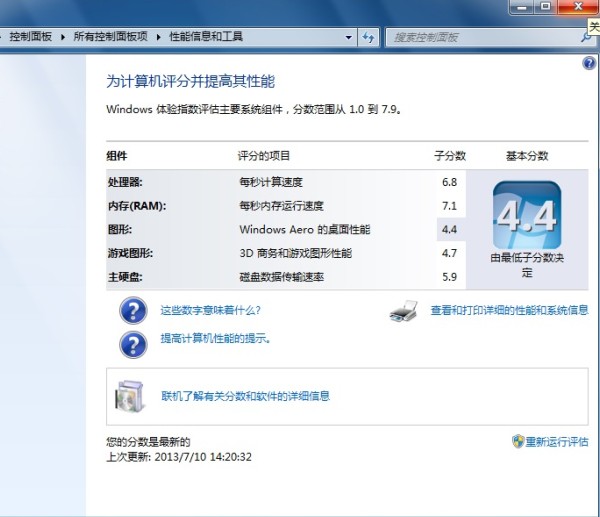Viewport: 600px width, 517px height.
Task: Click the 6.8 processor subscore
Action: 449,182
